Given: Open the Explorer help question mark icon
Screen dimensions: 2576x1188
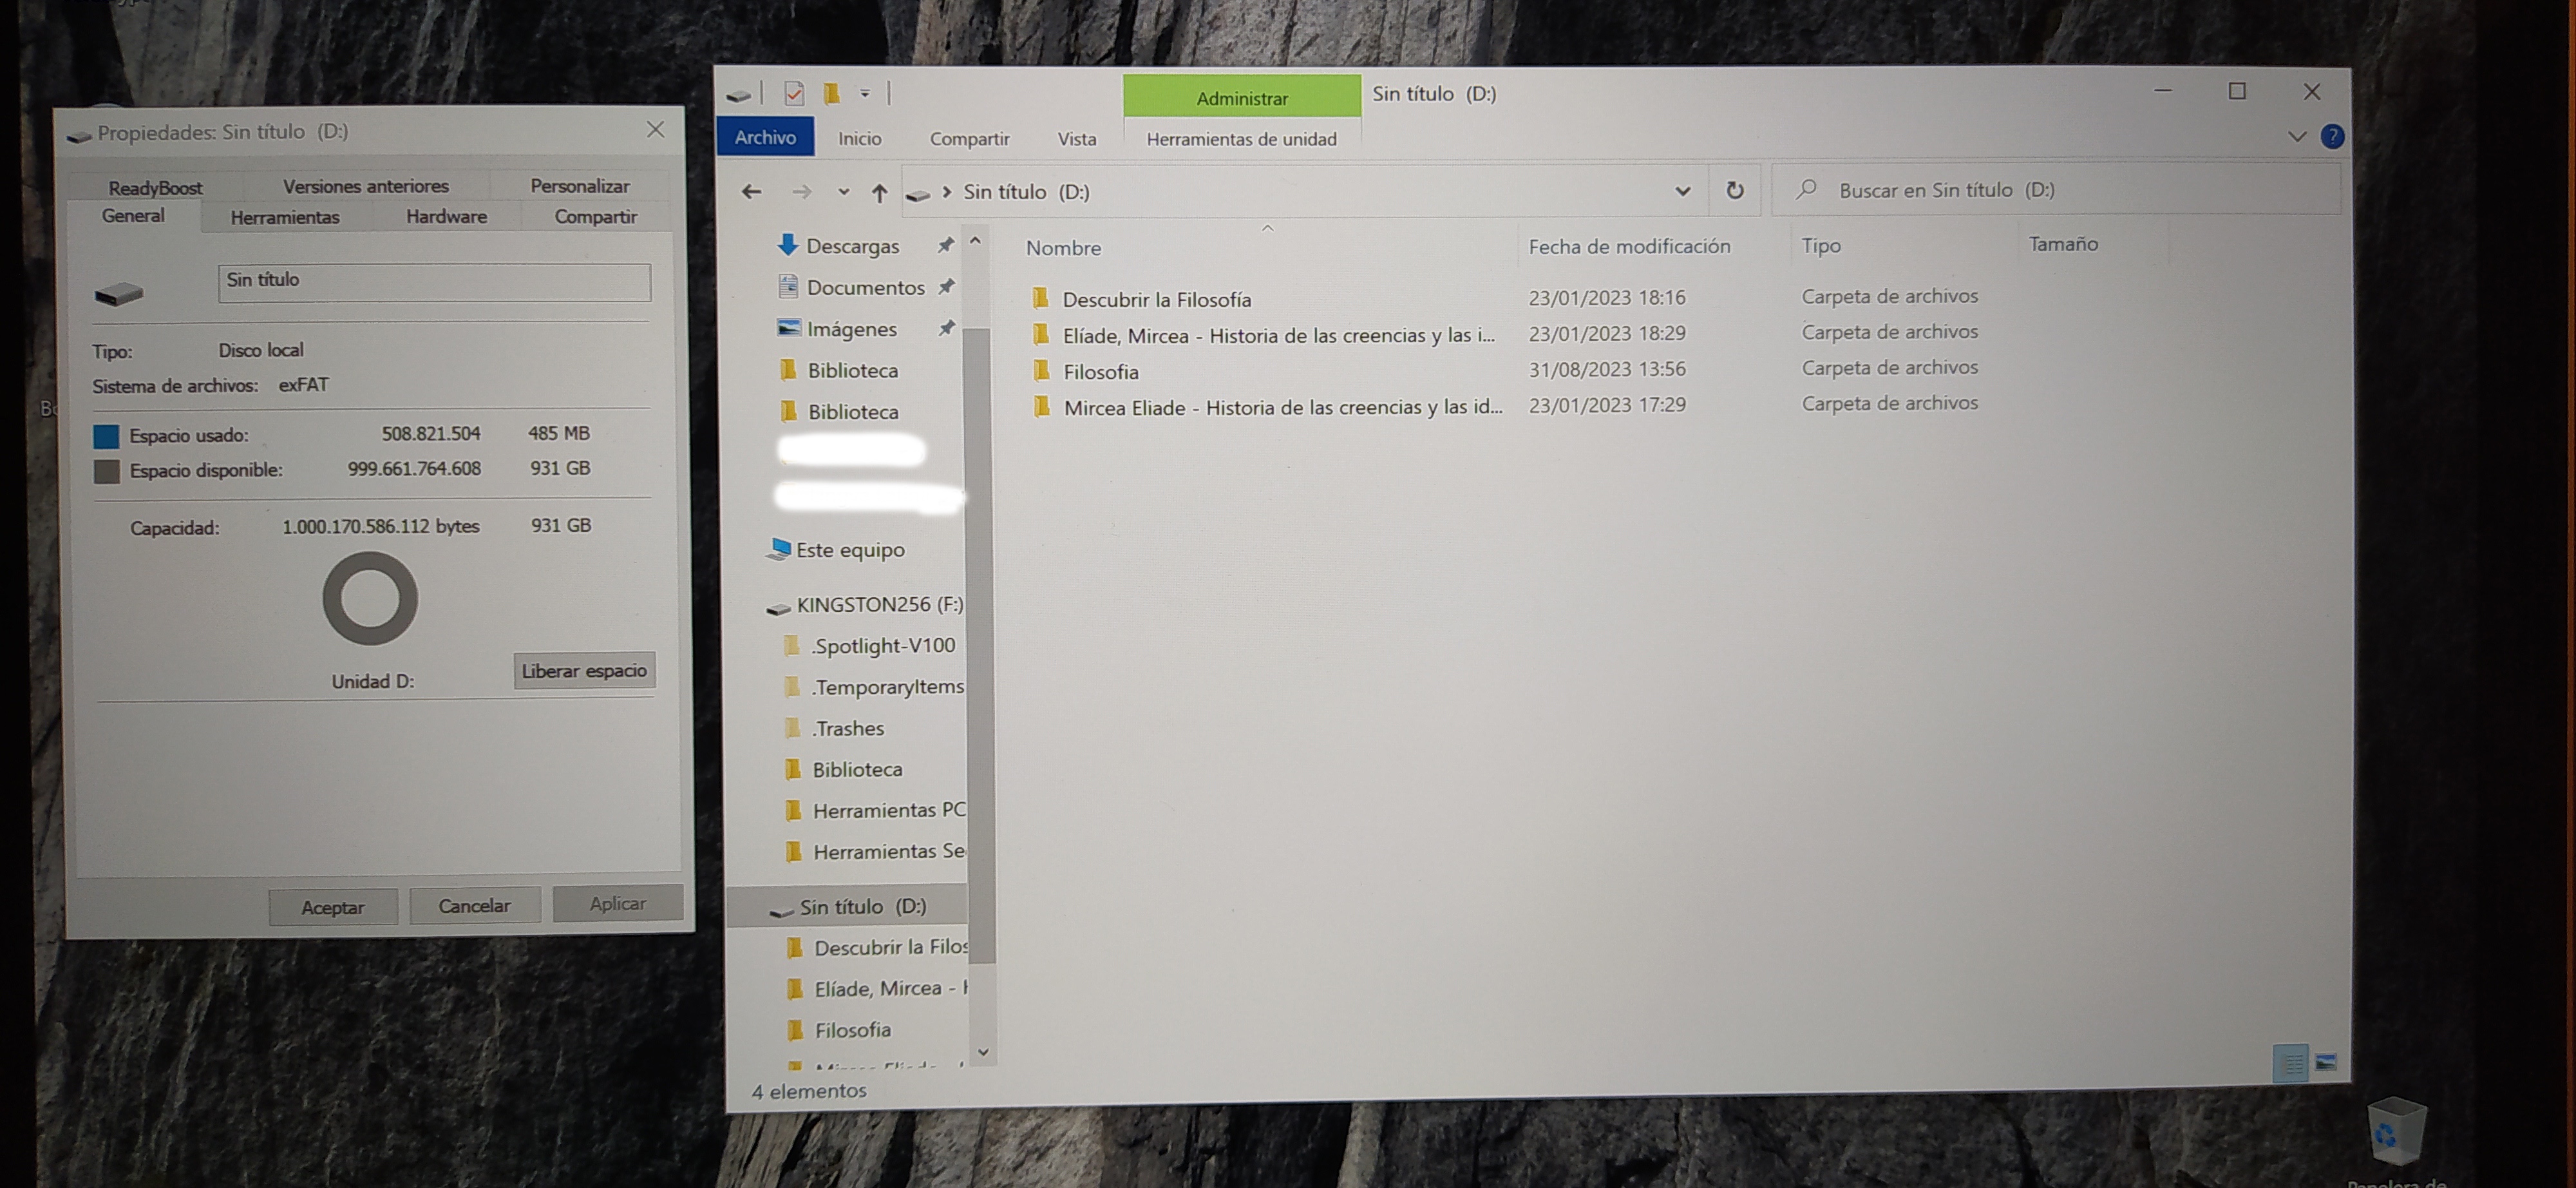Looking at the screenshot, I should pos(2332,136).
